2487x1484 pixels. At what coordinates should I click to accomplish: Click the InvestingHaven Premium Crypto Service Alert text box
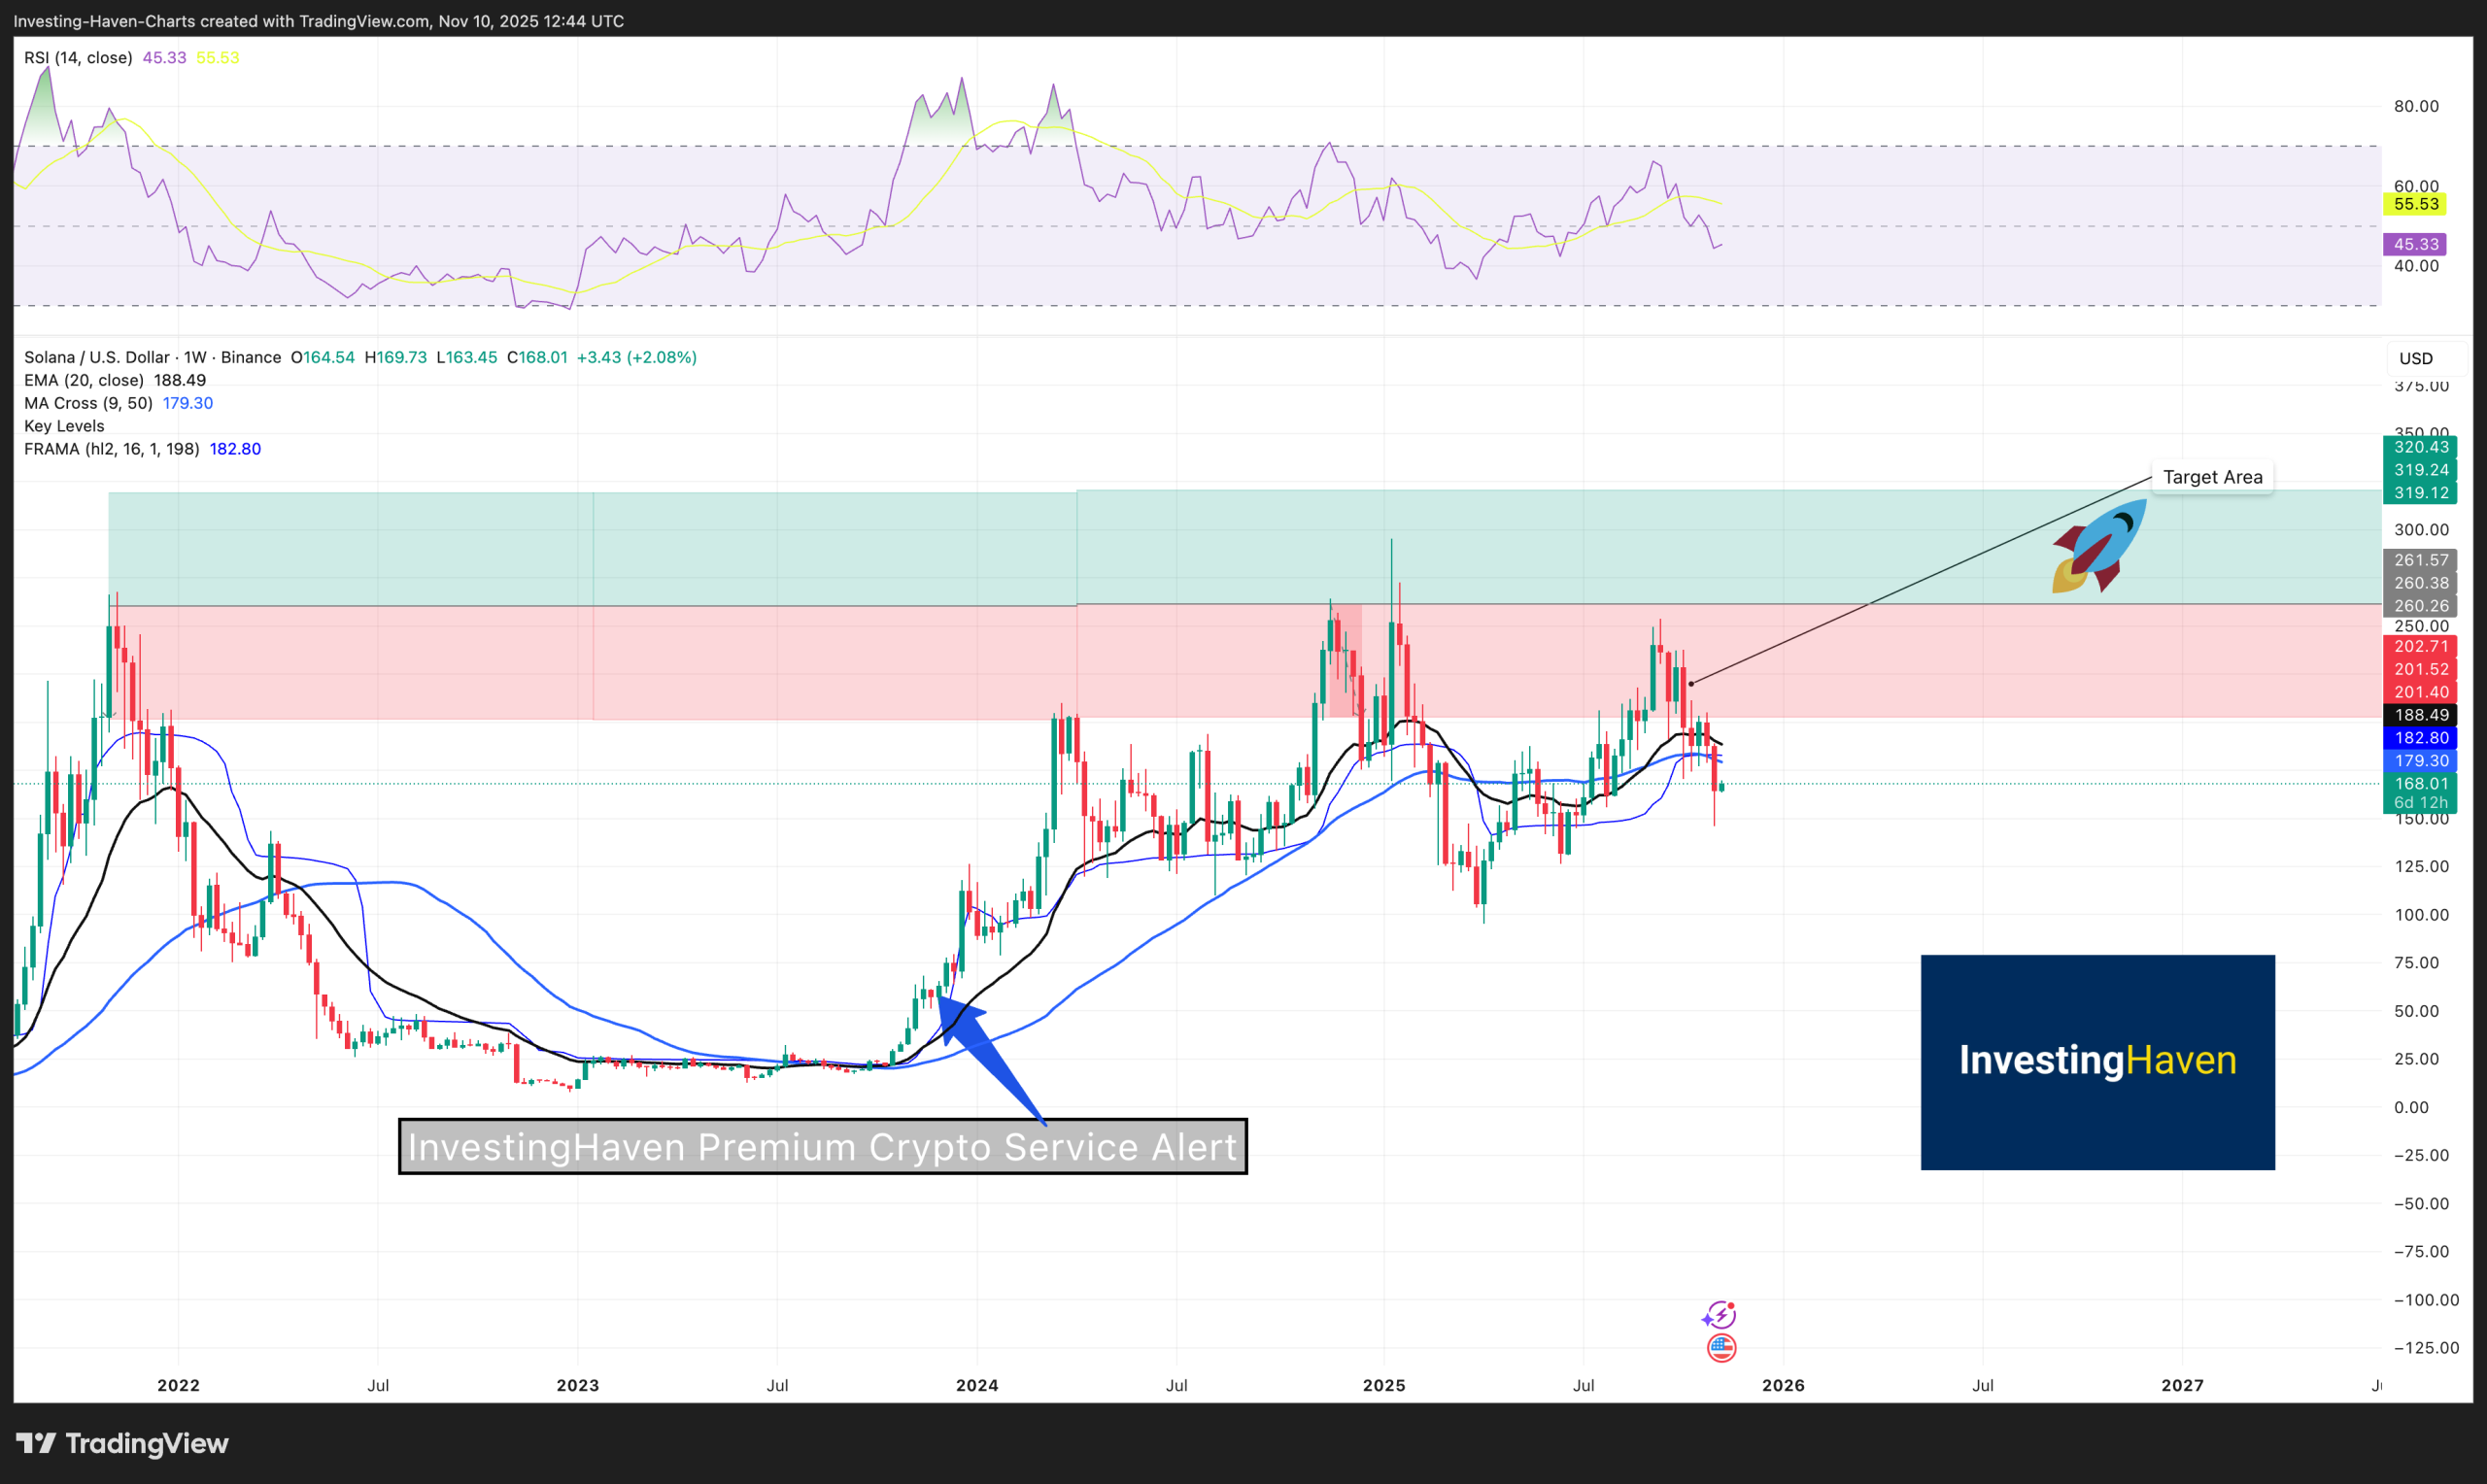pyautogui.click(x=823, y=1147)
